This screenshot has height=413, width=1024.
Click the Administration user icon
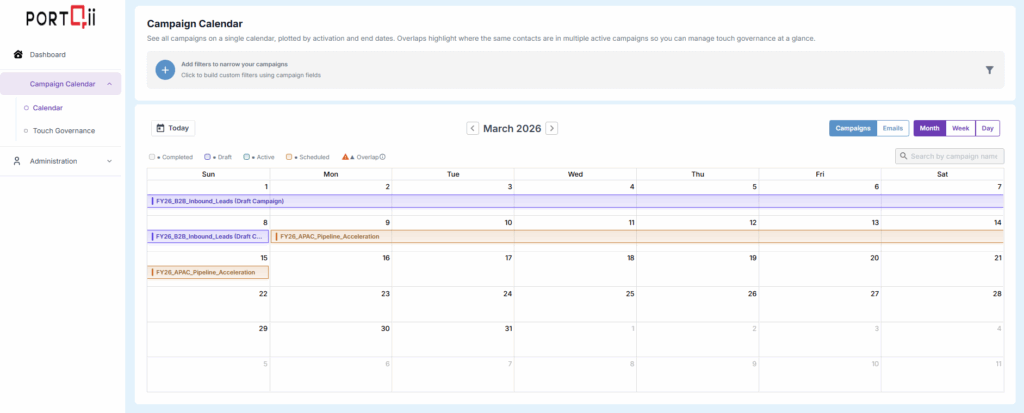tap(17, 161)
